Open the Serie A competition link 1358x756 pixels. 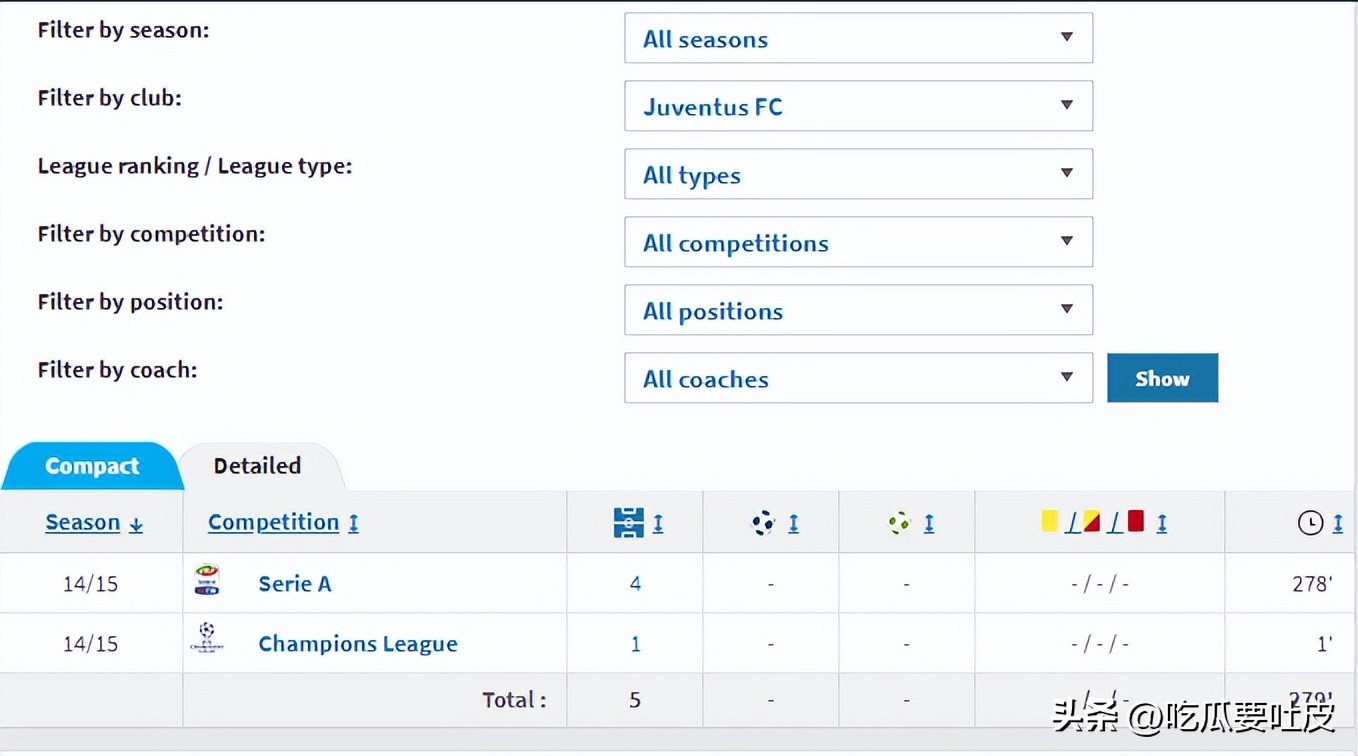click(294, 584)
